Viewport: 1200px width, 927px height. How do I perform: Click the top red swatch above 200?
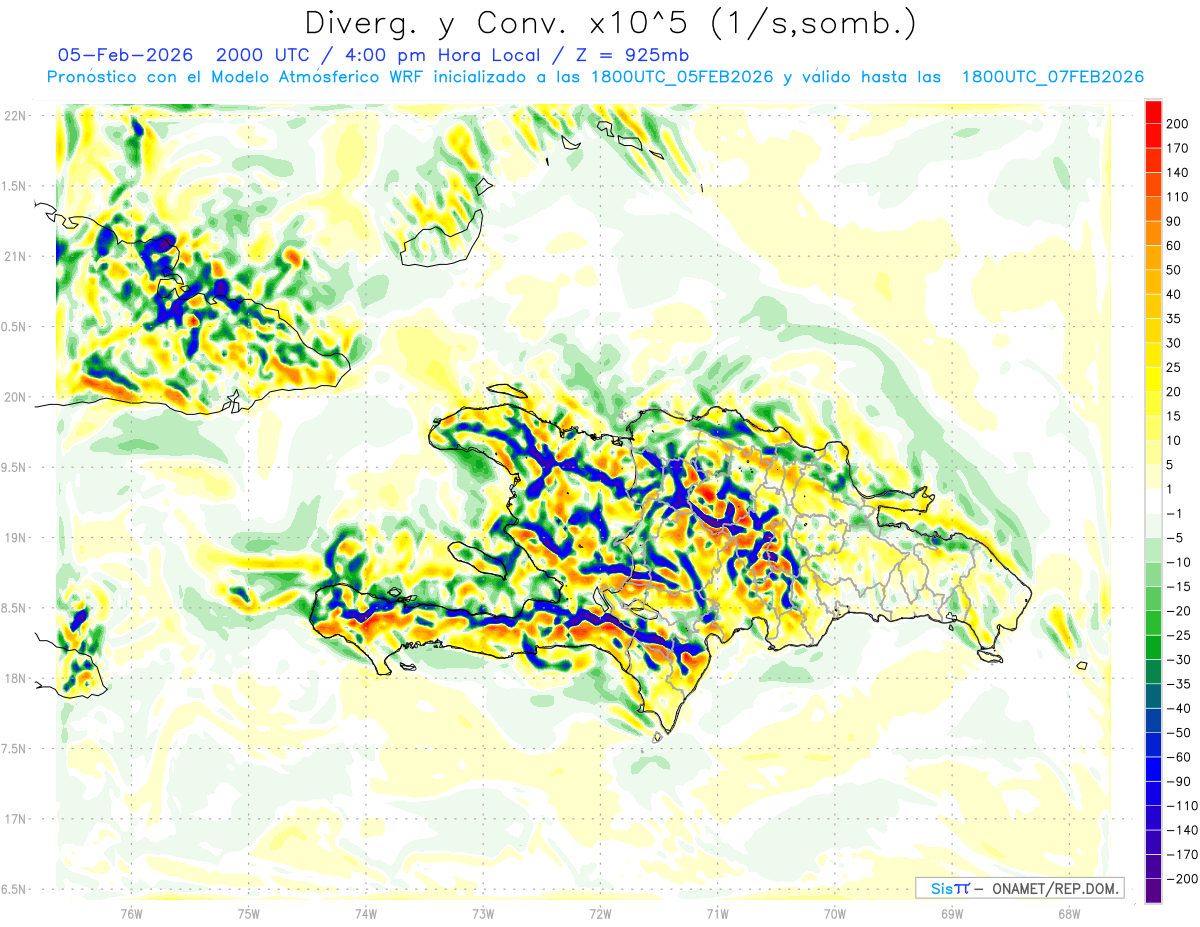tap(1154, 111)
